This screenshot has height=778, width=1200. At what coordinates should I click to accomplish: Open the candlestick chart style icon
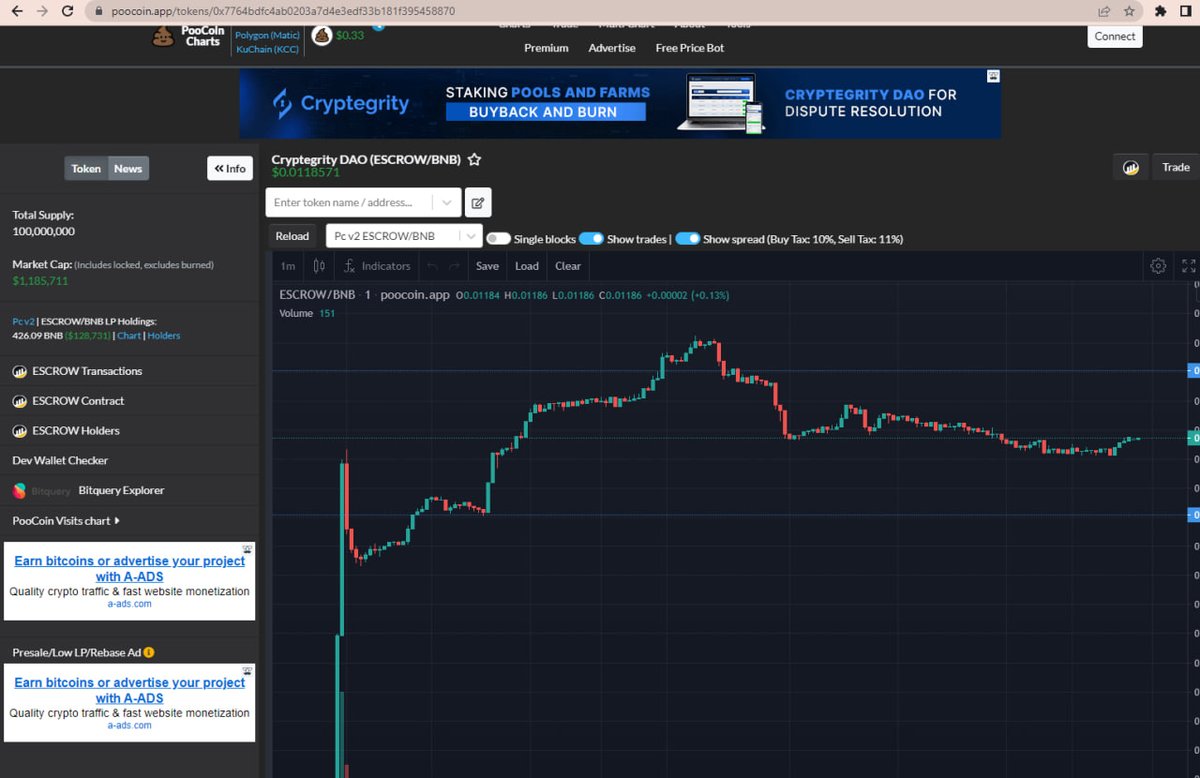[319, 266]
